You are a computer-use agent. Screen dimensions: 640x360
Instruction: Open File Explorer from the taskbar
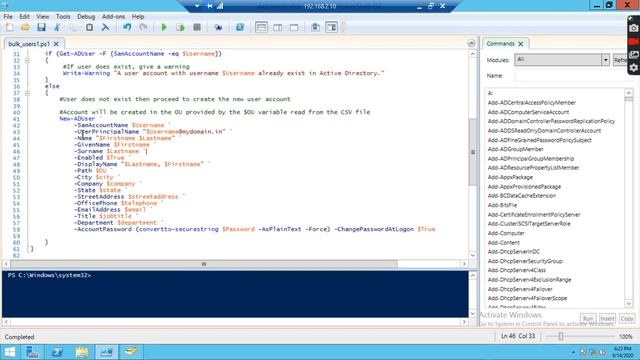tap(82, 352)
